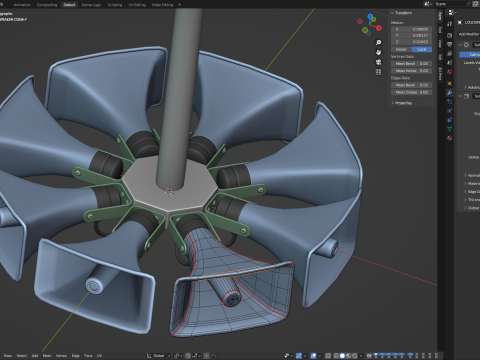The width and height of the screenshot is (480, 360).
Task: Click the green negative Y gizmo circle
Action: coord(365,30)
